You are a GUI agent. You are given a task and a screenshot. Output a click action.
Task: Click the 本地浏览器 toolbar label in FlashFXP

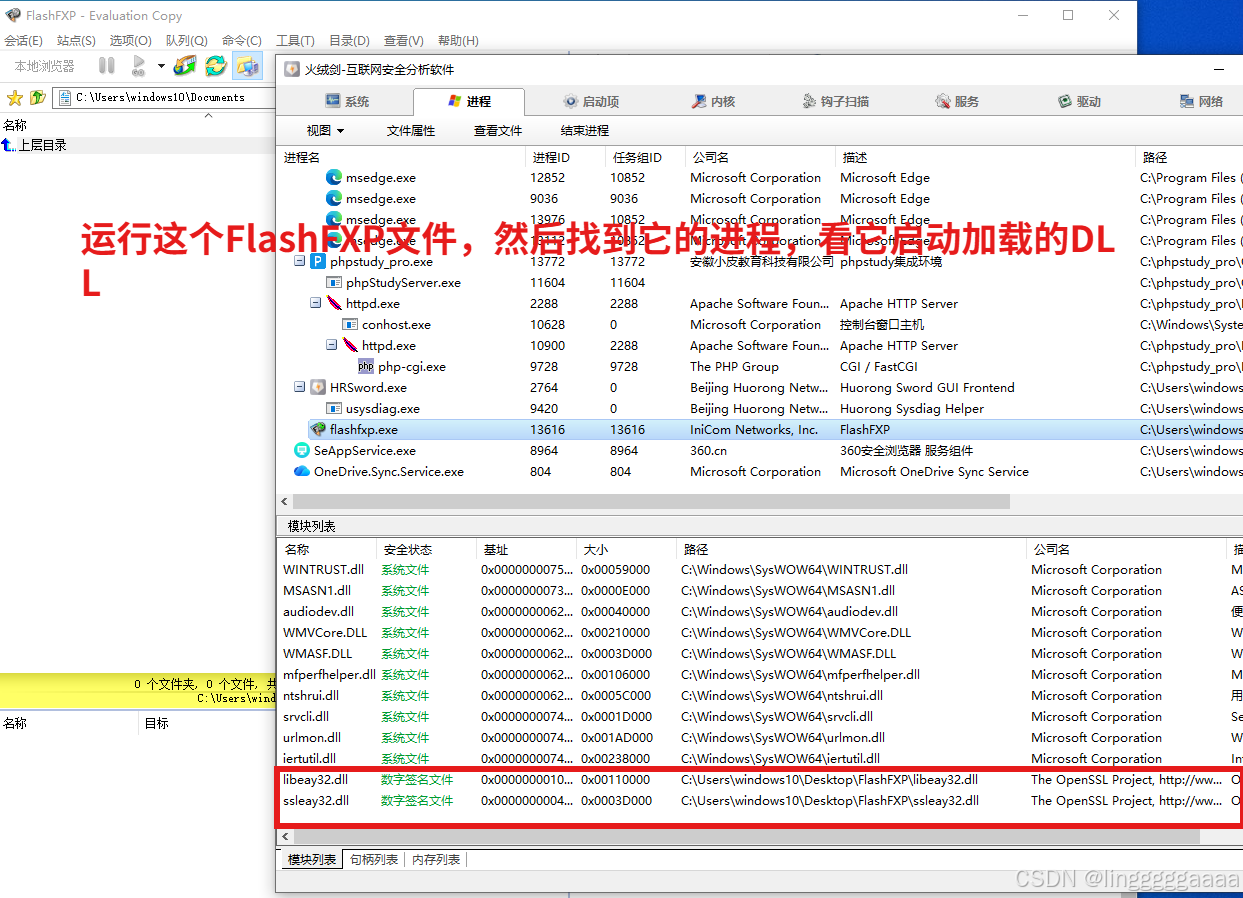tap(44, 66)
